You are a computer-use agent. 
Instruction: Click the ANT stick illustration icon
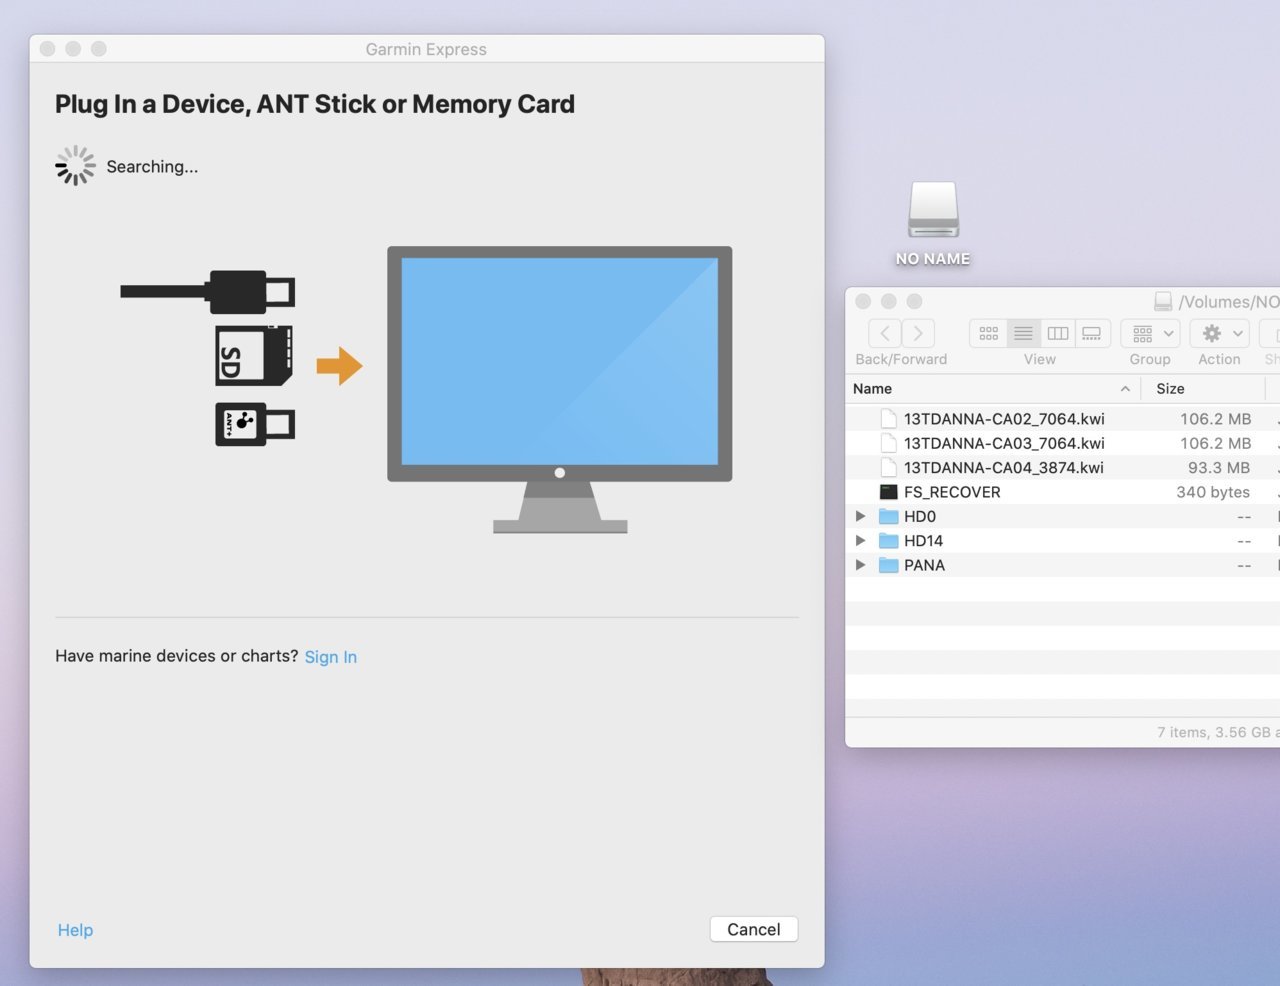tap(255, 424)
